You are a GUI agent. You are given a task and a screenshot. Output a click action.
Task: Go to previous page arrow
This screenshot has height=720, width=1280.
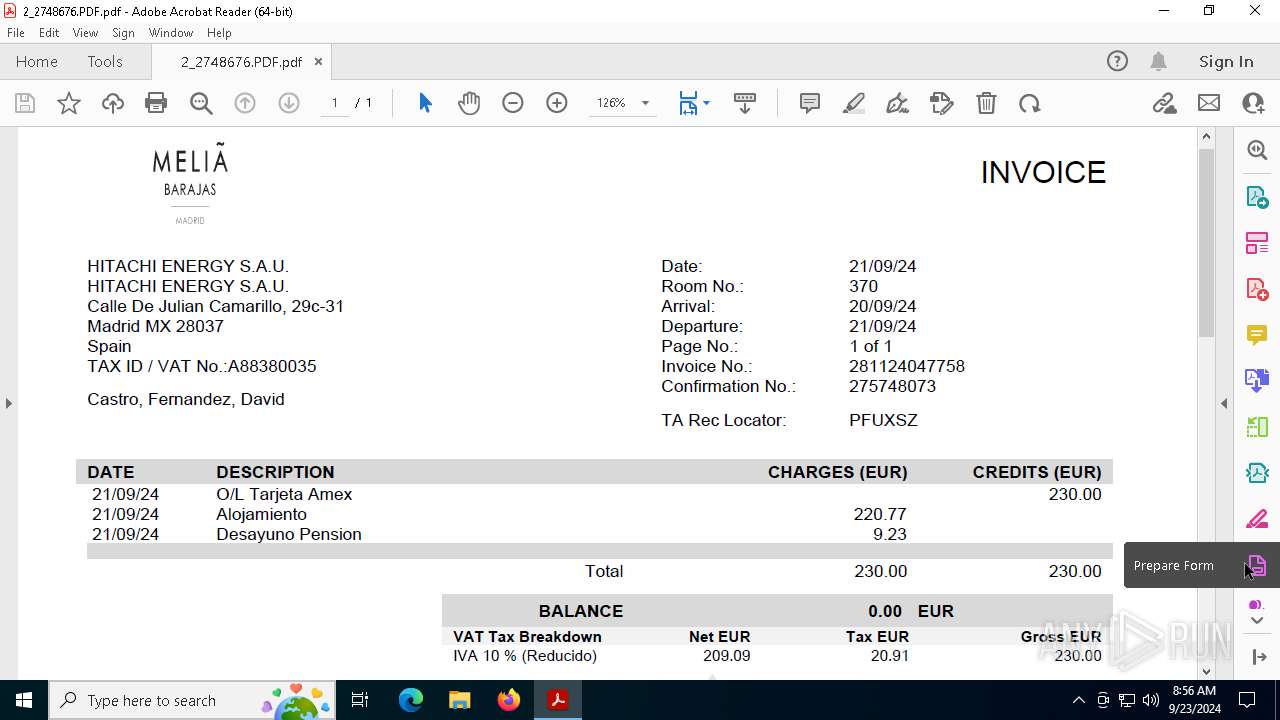(x=245, y=103)
